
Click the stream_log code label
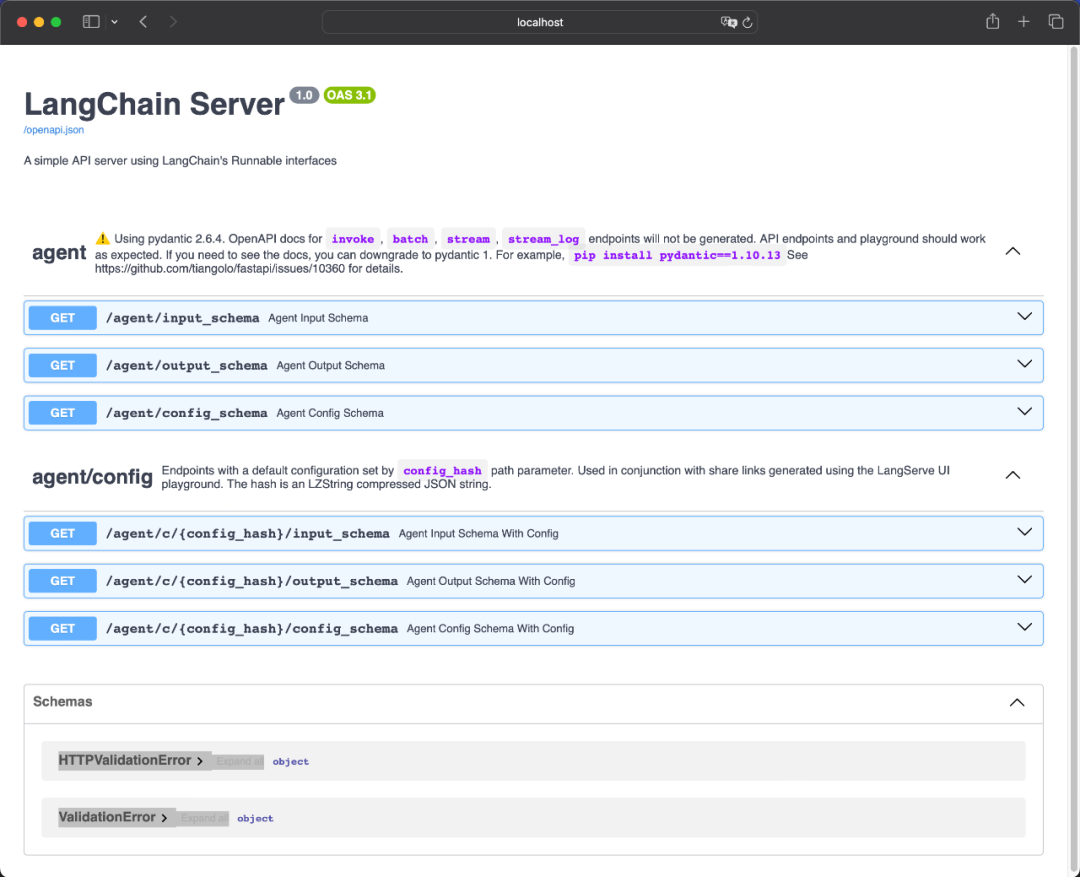click(543, 239)
